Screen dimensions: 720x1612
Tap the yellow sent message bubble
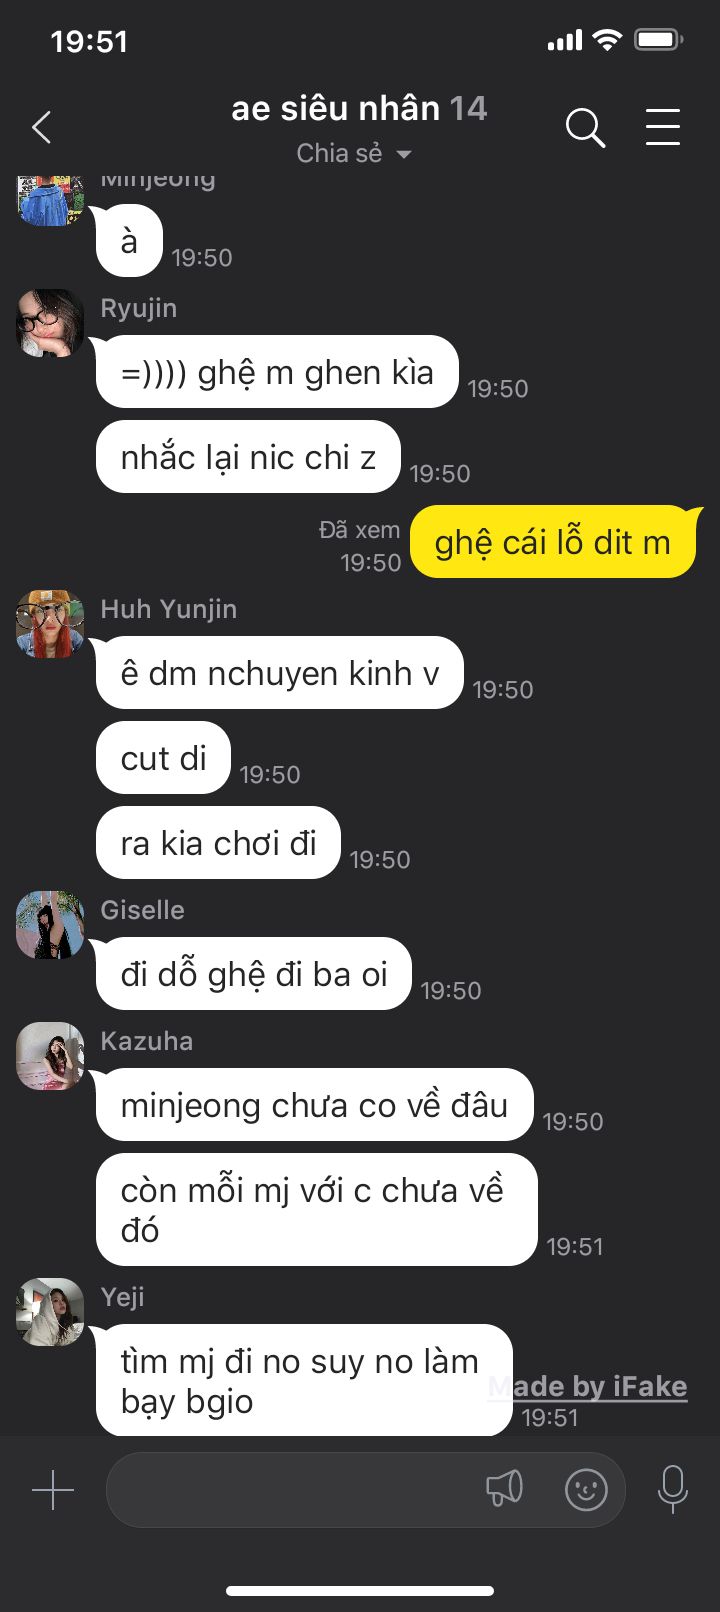click(553, 542)
